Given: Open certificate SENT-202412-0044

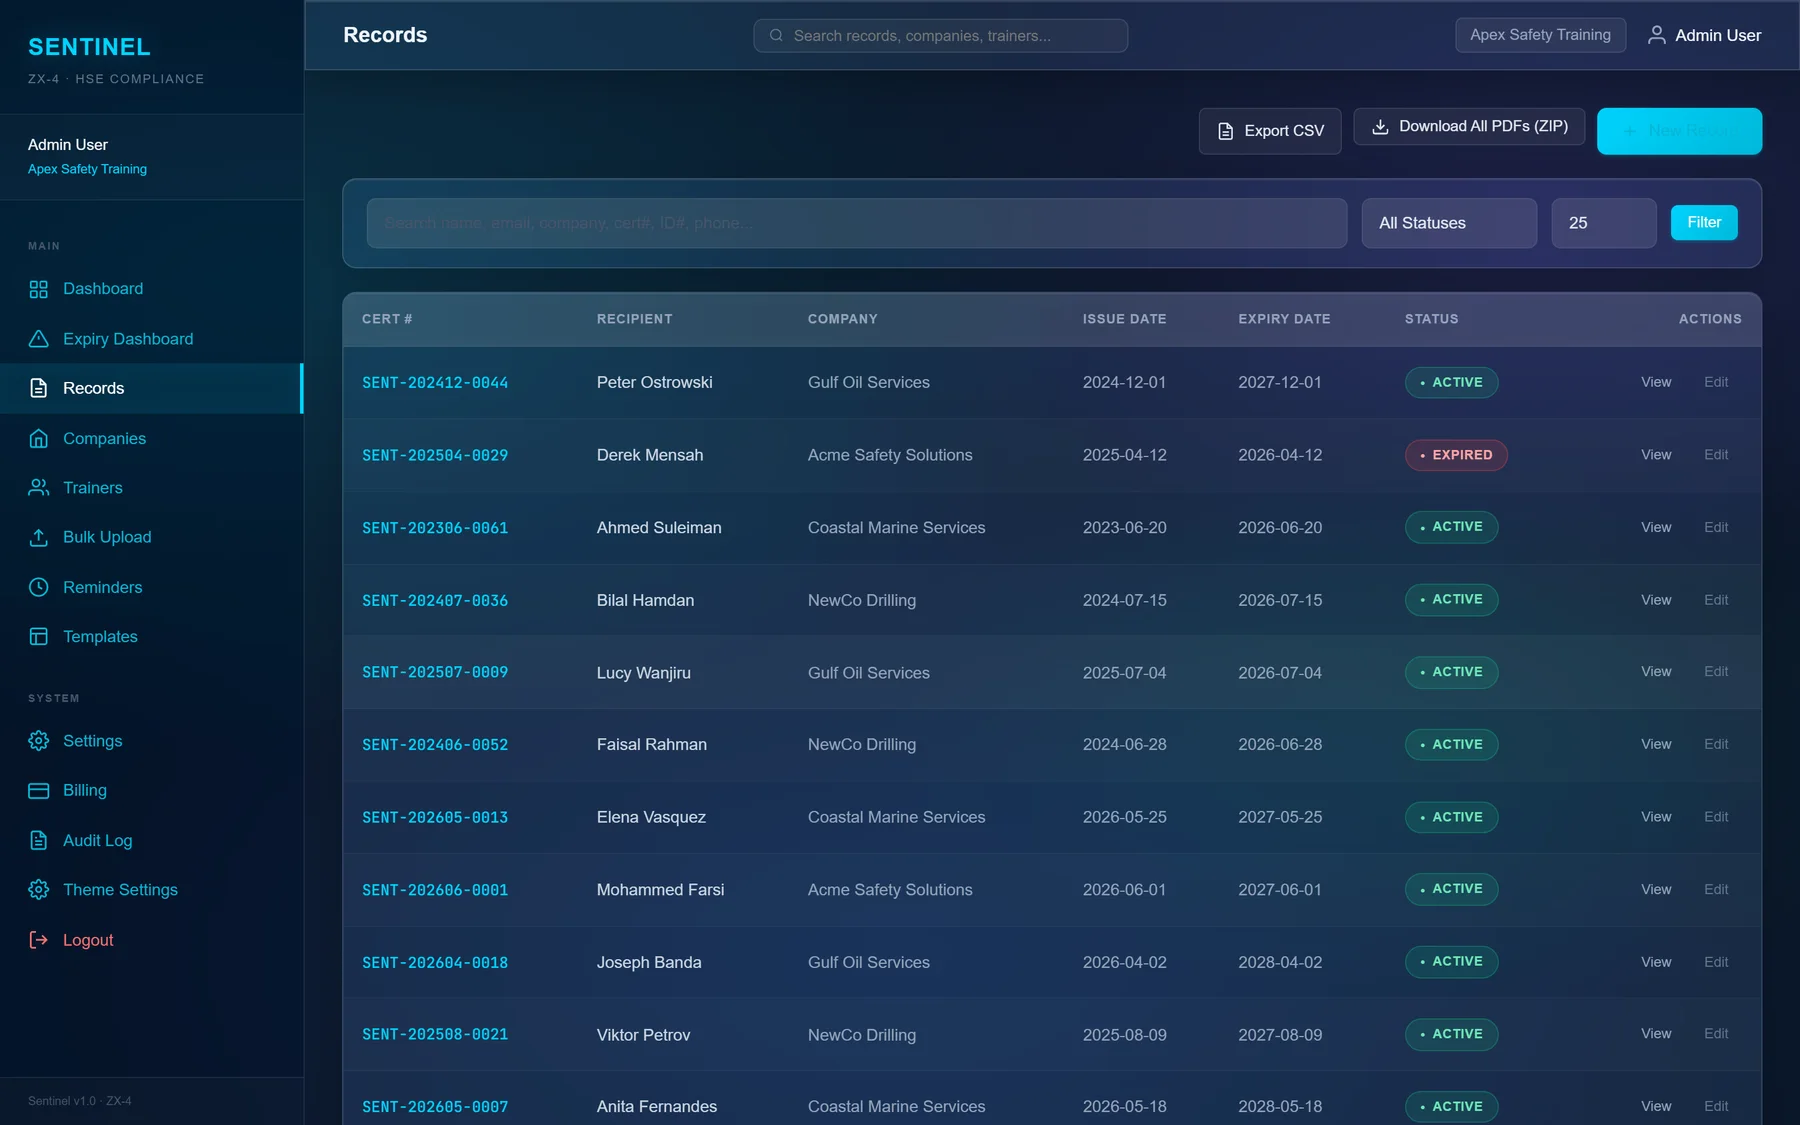Looking at the screenshot, I should point(435,383).
